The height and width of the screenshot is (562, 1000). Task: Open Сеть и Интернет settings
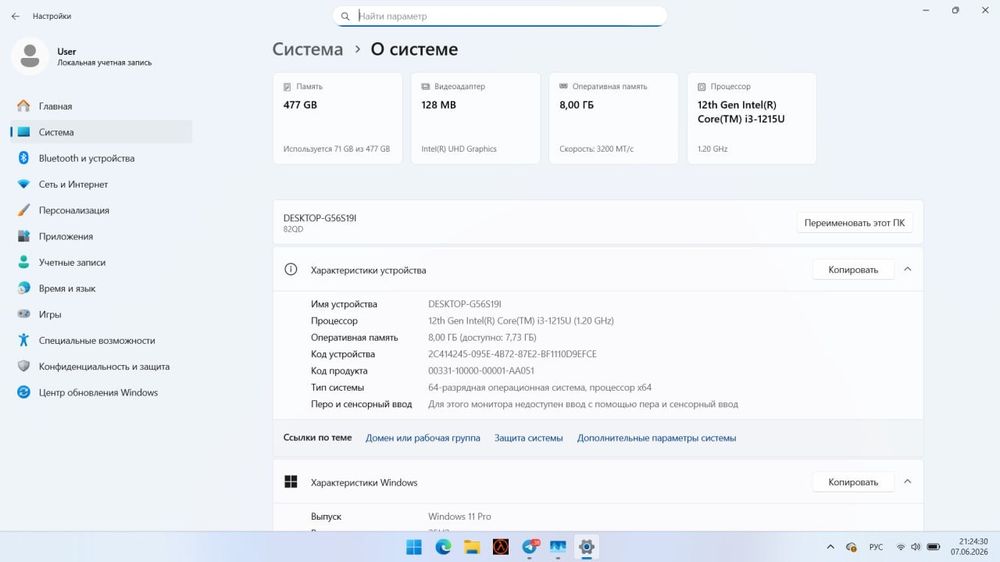[x=101, y=184]
